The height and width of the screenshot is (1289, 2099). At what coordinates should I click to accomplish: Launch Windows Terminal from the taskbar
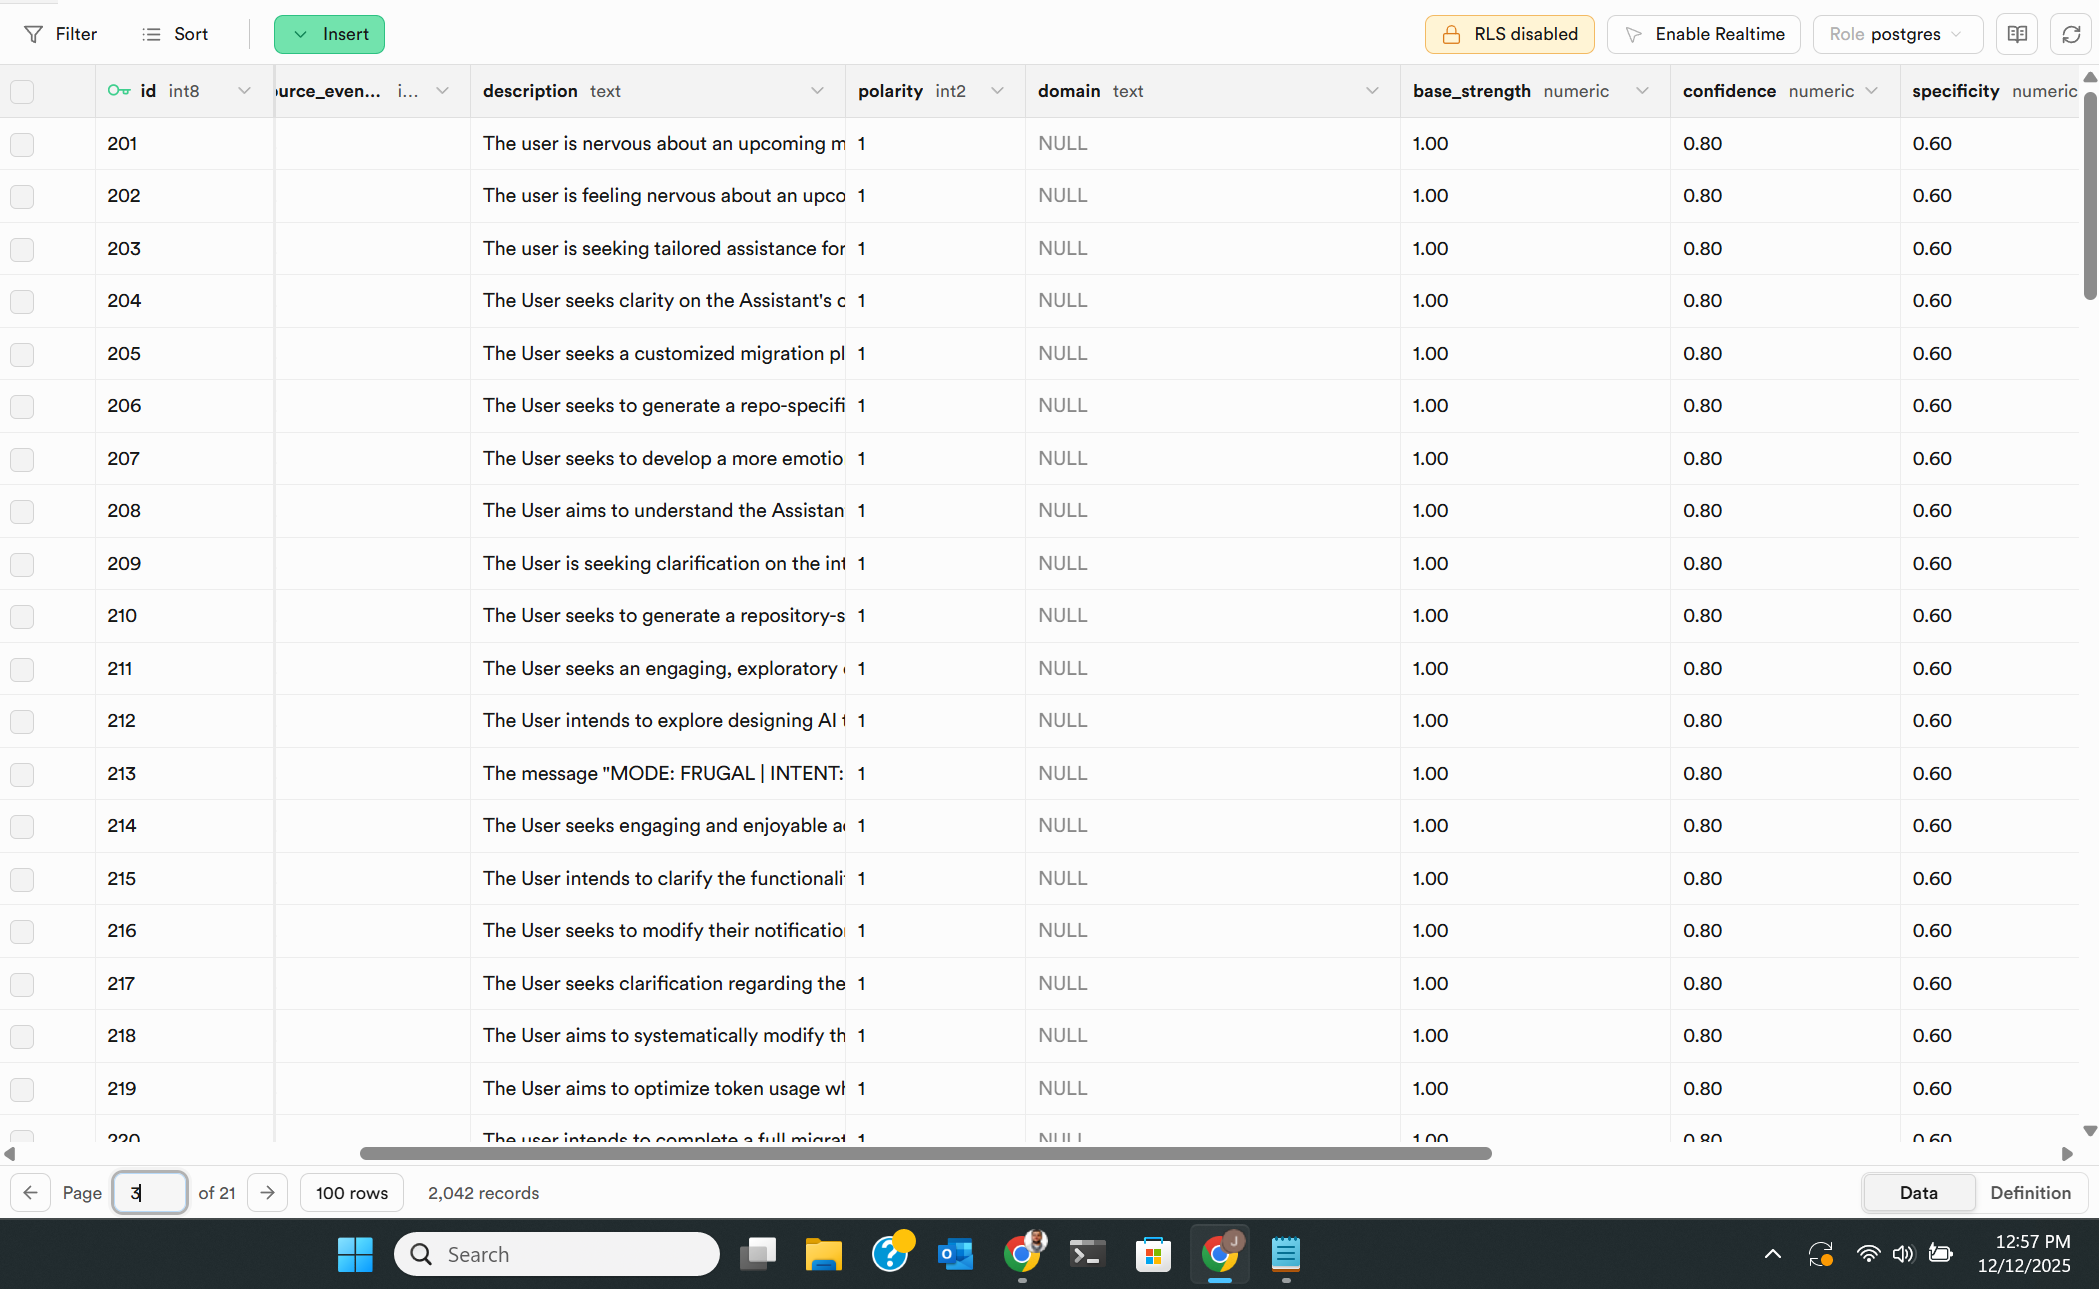pos(1086,1254)
